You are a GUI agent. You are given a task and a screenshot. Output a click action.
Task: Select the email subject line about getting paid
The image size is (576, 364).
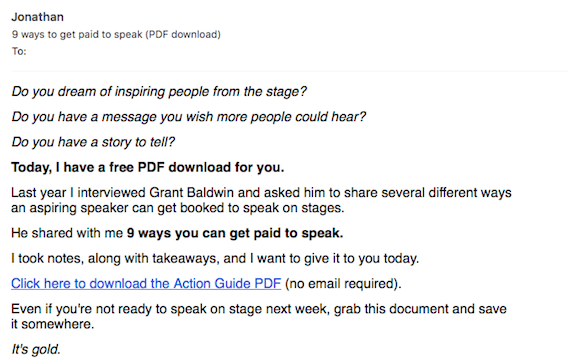(116, 35)
